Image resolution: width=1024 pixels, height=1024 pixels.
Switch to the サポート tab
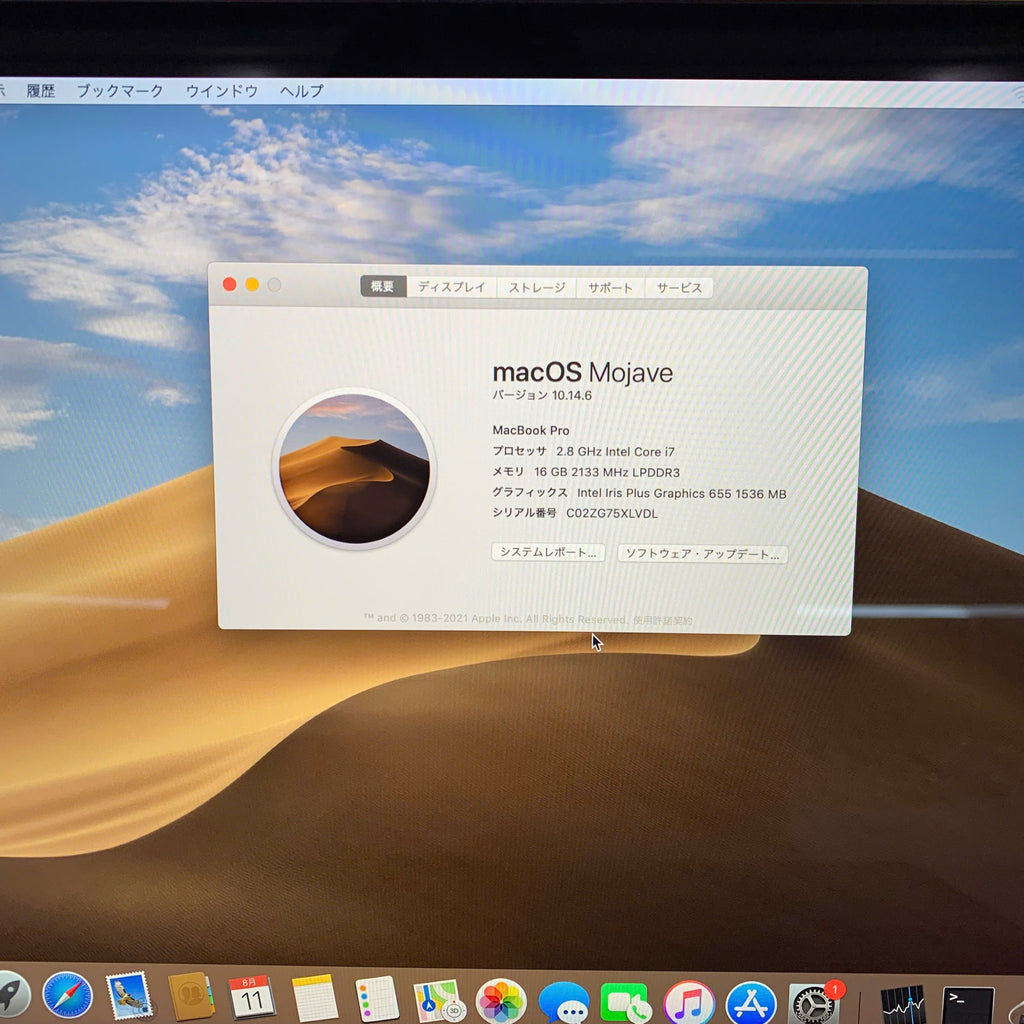610,287
